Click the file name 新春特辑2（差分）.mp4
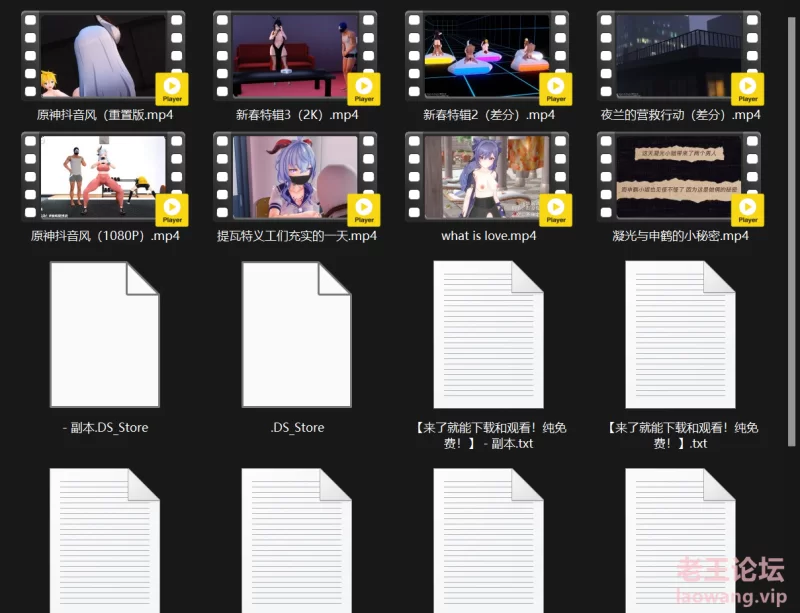 click(x=489, y=115)
